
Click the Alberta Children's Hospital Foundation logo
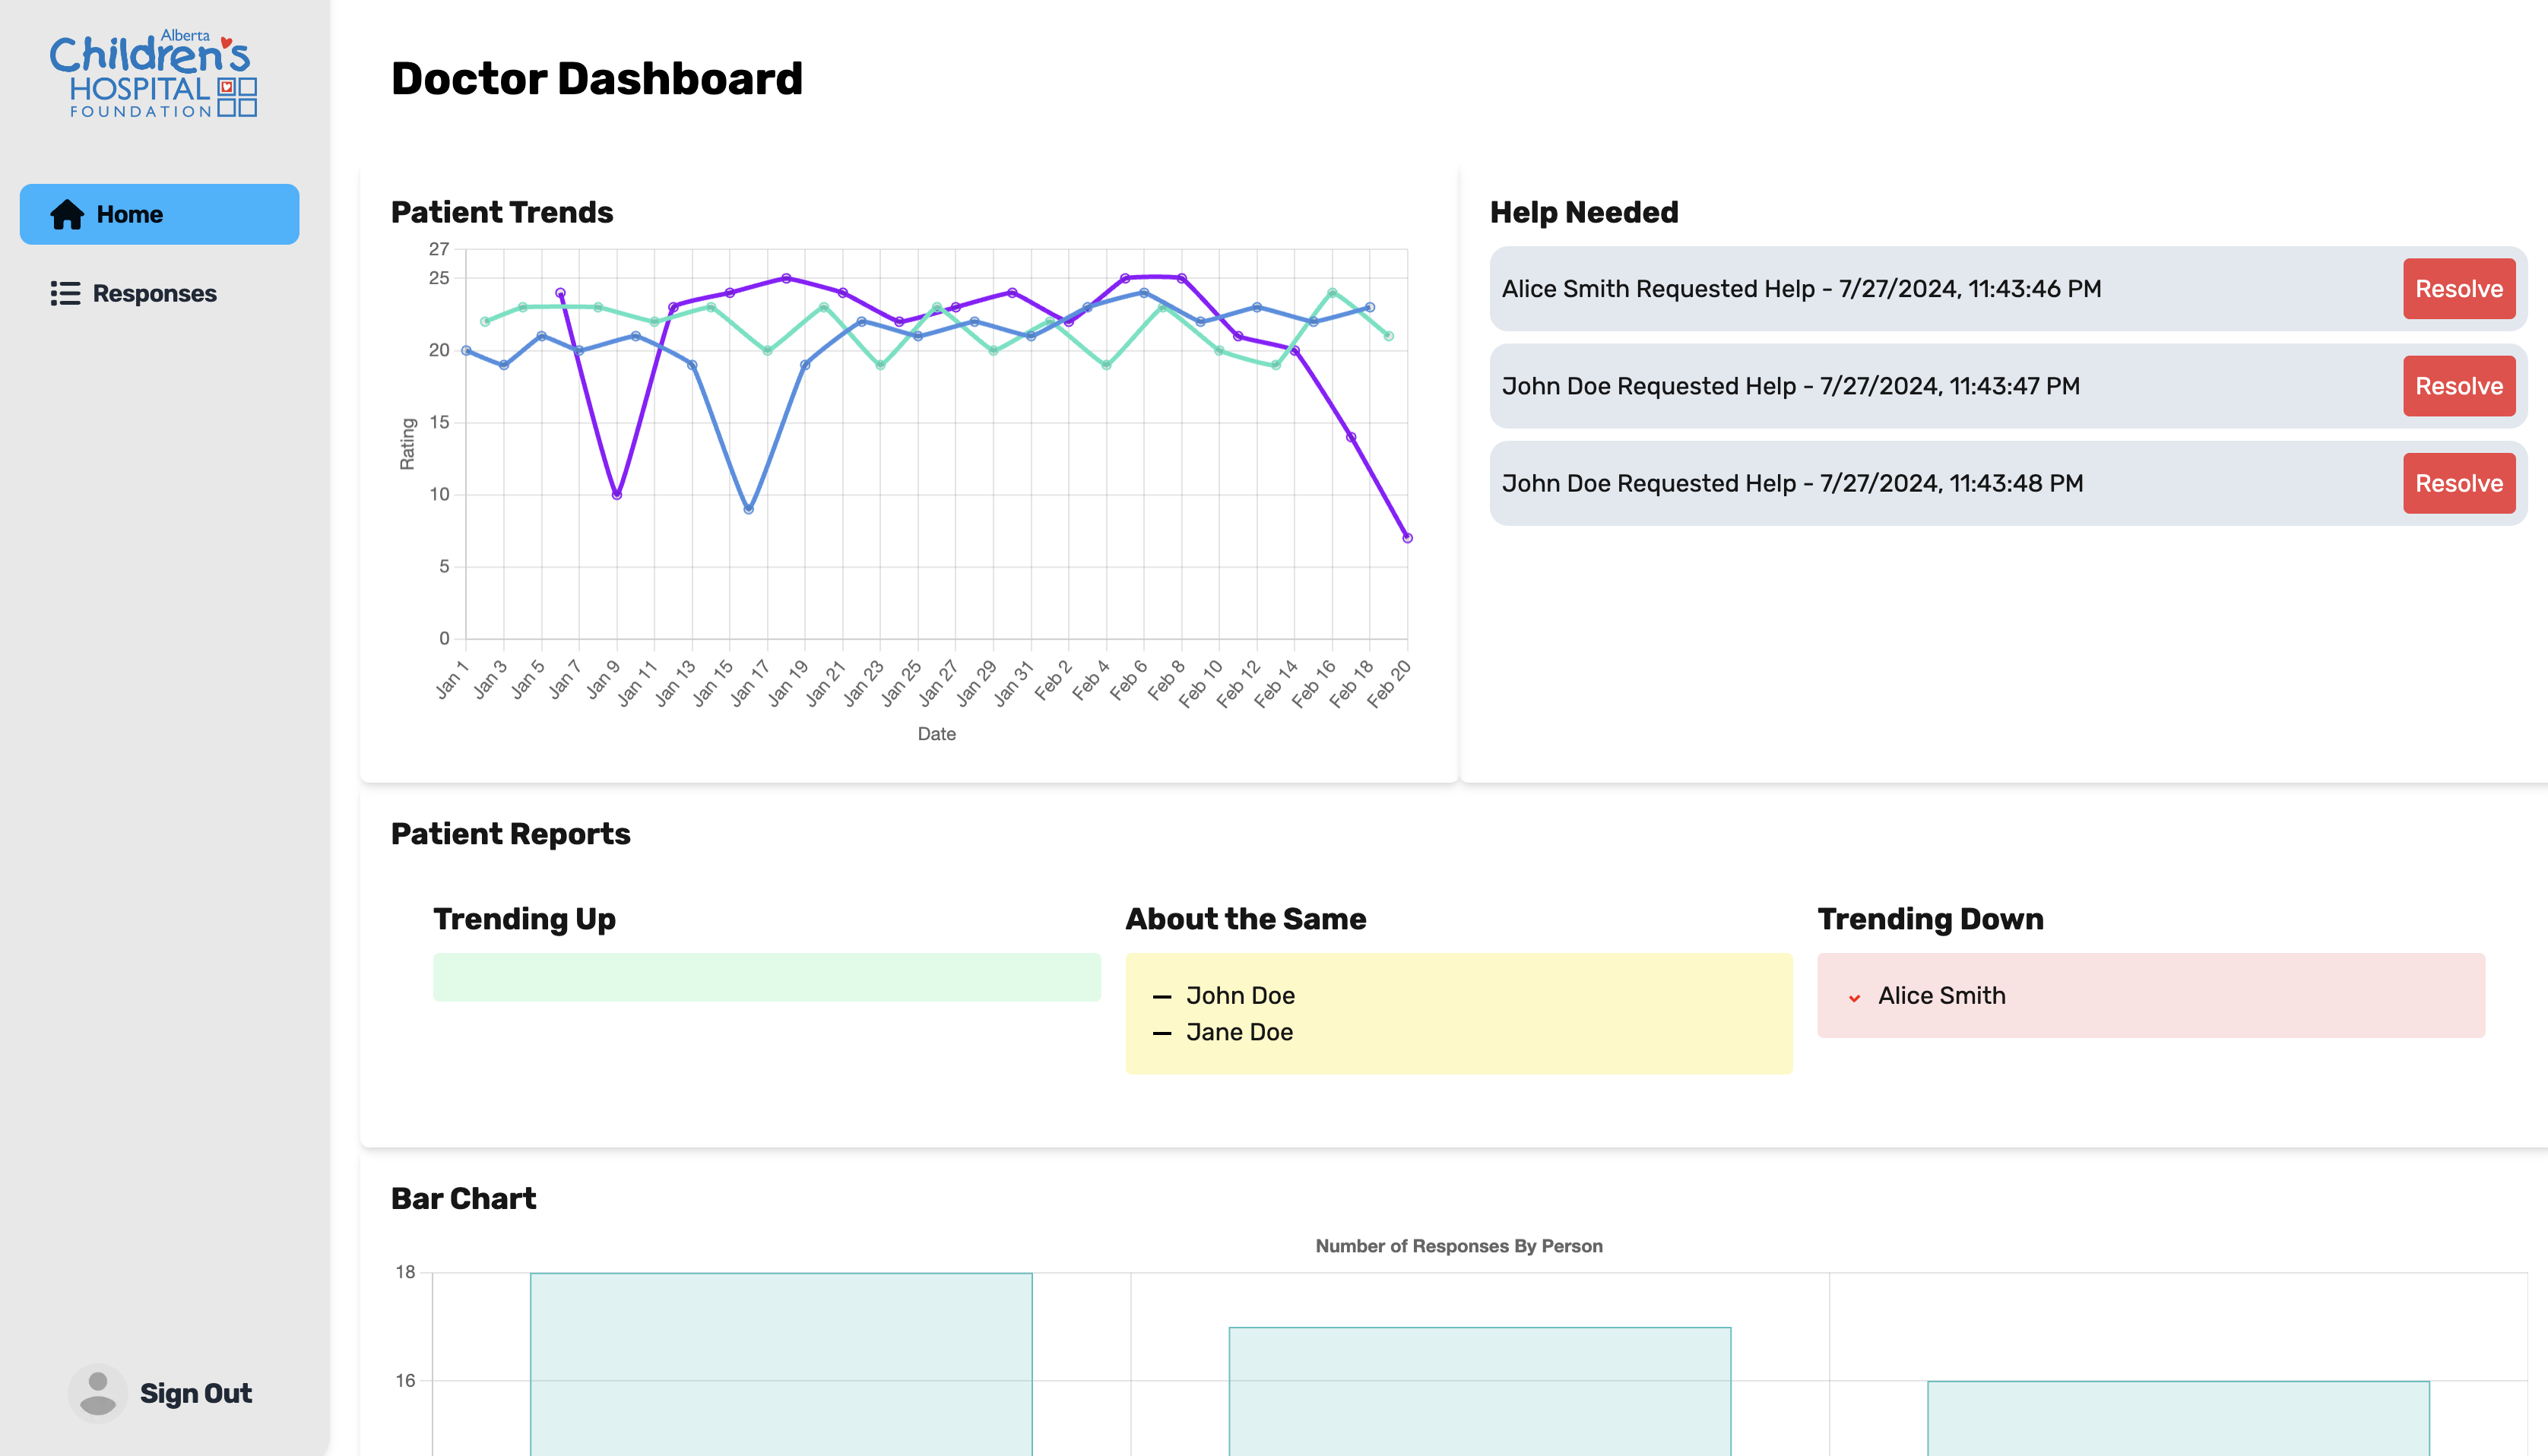pos(154,74)
